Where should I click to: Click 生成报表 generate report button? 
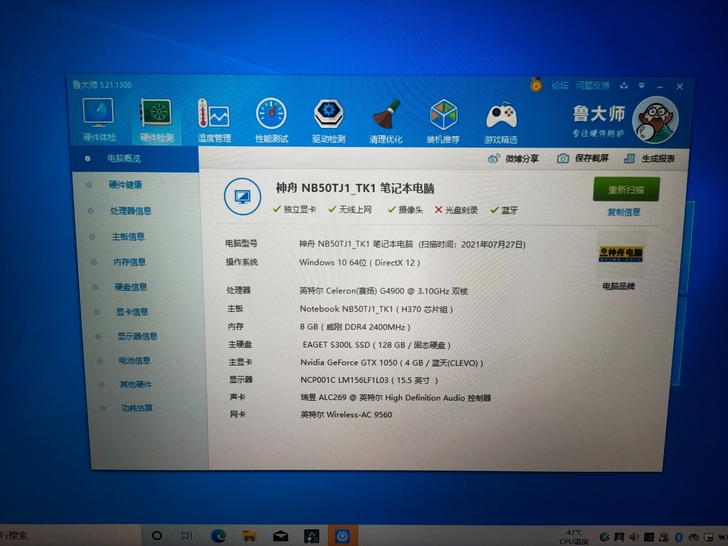[x=649, y=159]
